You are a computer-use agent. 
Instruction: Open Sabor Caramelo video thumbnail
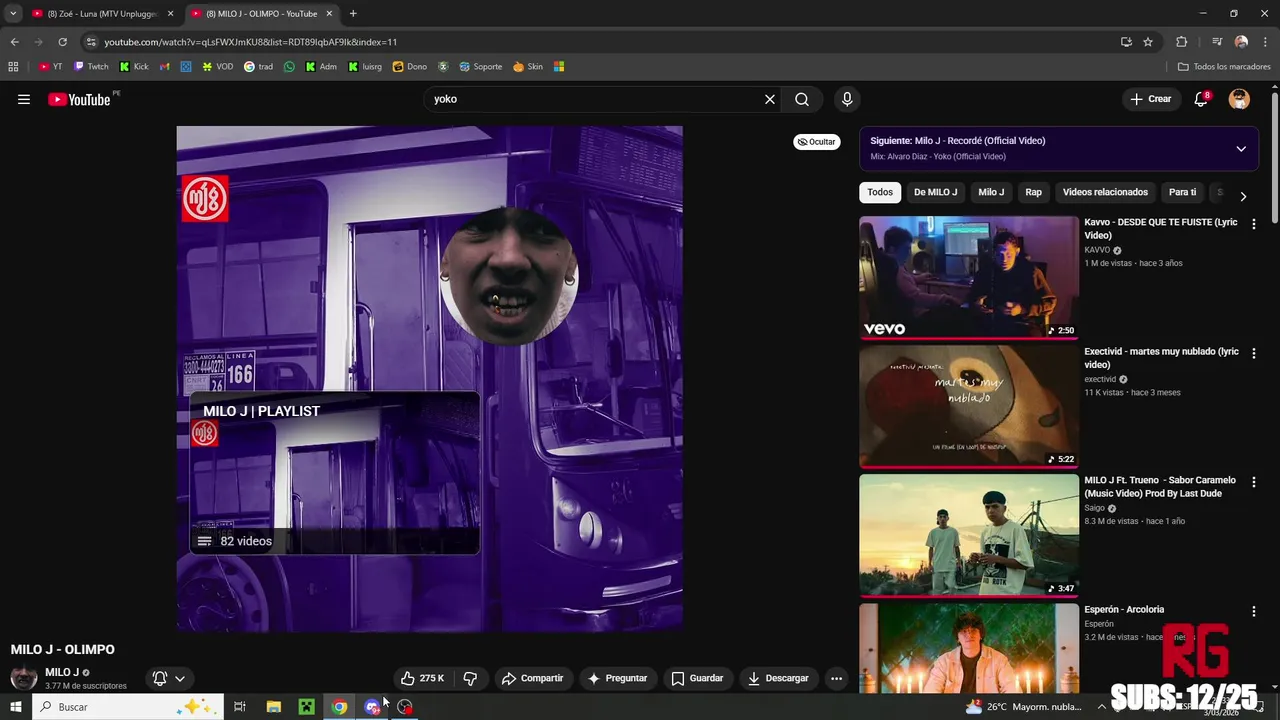click(969, 535)
